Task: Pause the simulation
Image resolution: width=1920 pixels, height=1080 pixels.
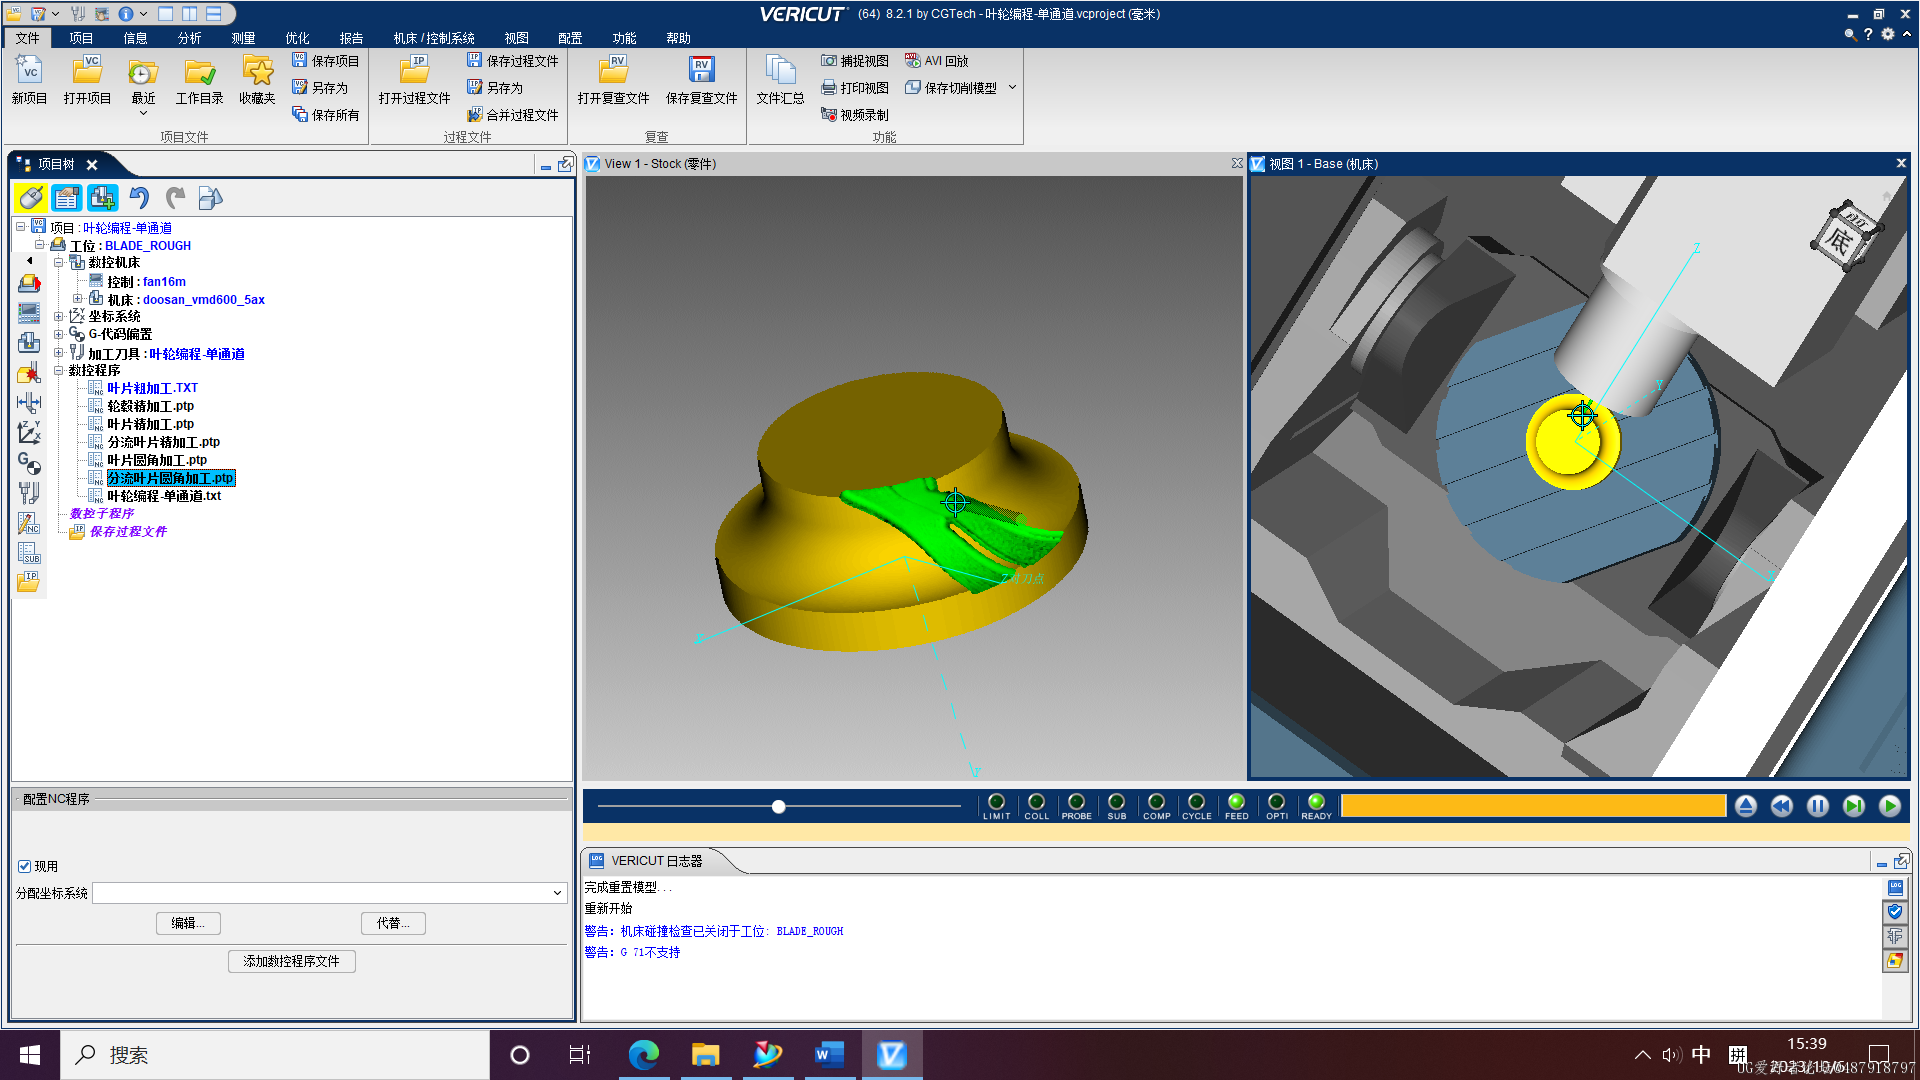Action: point(1818,806)
